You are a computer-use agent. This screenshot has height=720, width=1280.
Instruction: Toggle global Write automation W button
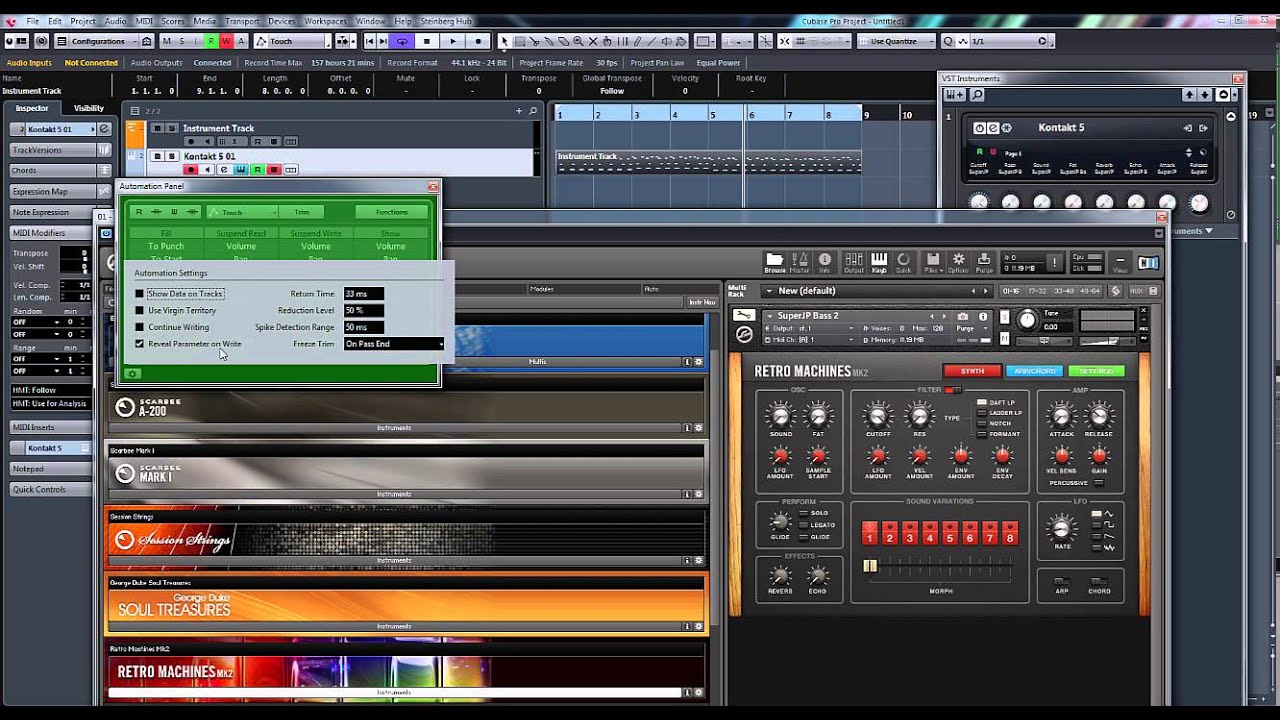[x=226, y=41]
